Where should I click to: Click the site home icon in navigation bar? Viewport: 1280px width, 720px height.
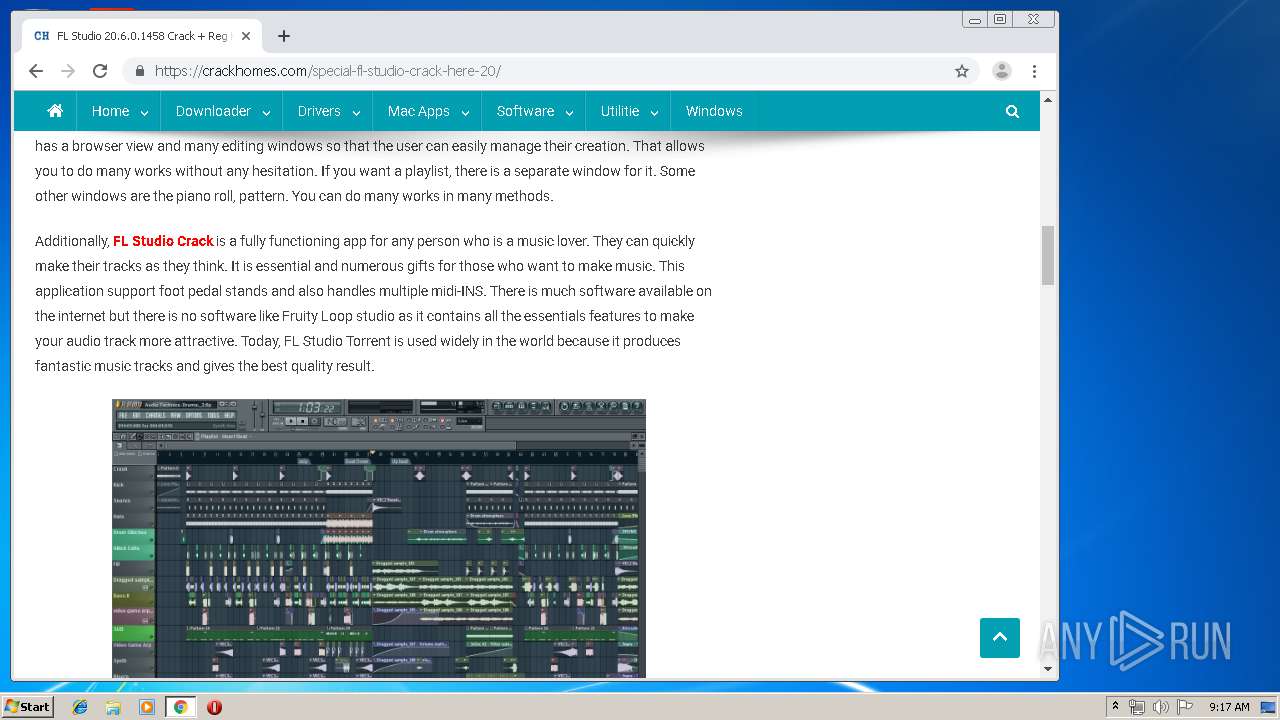(55, 111)
